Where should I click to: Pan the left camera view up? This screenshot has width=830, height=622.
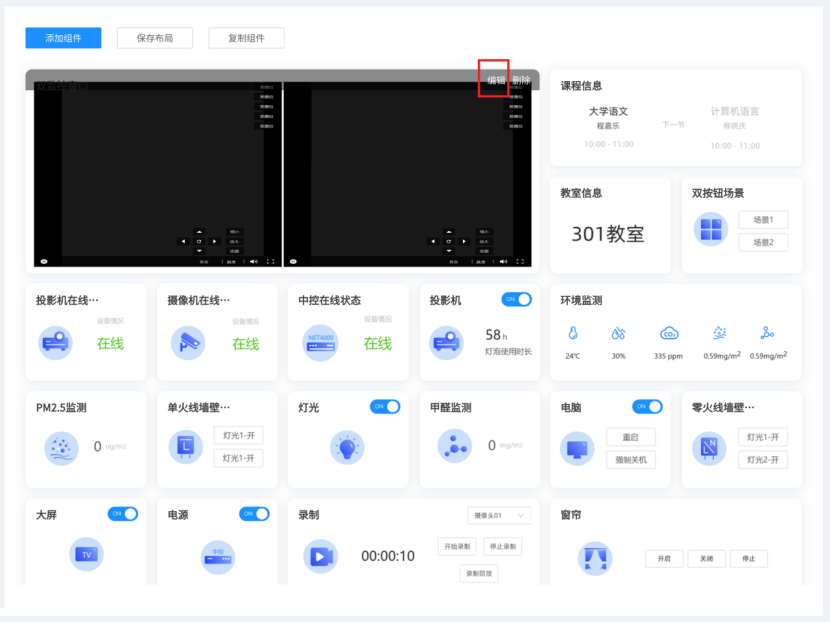tap(199, 232)
